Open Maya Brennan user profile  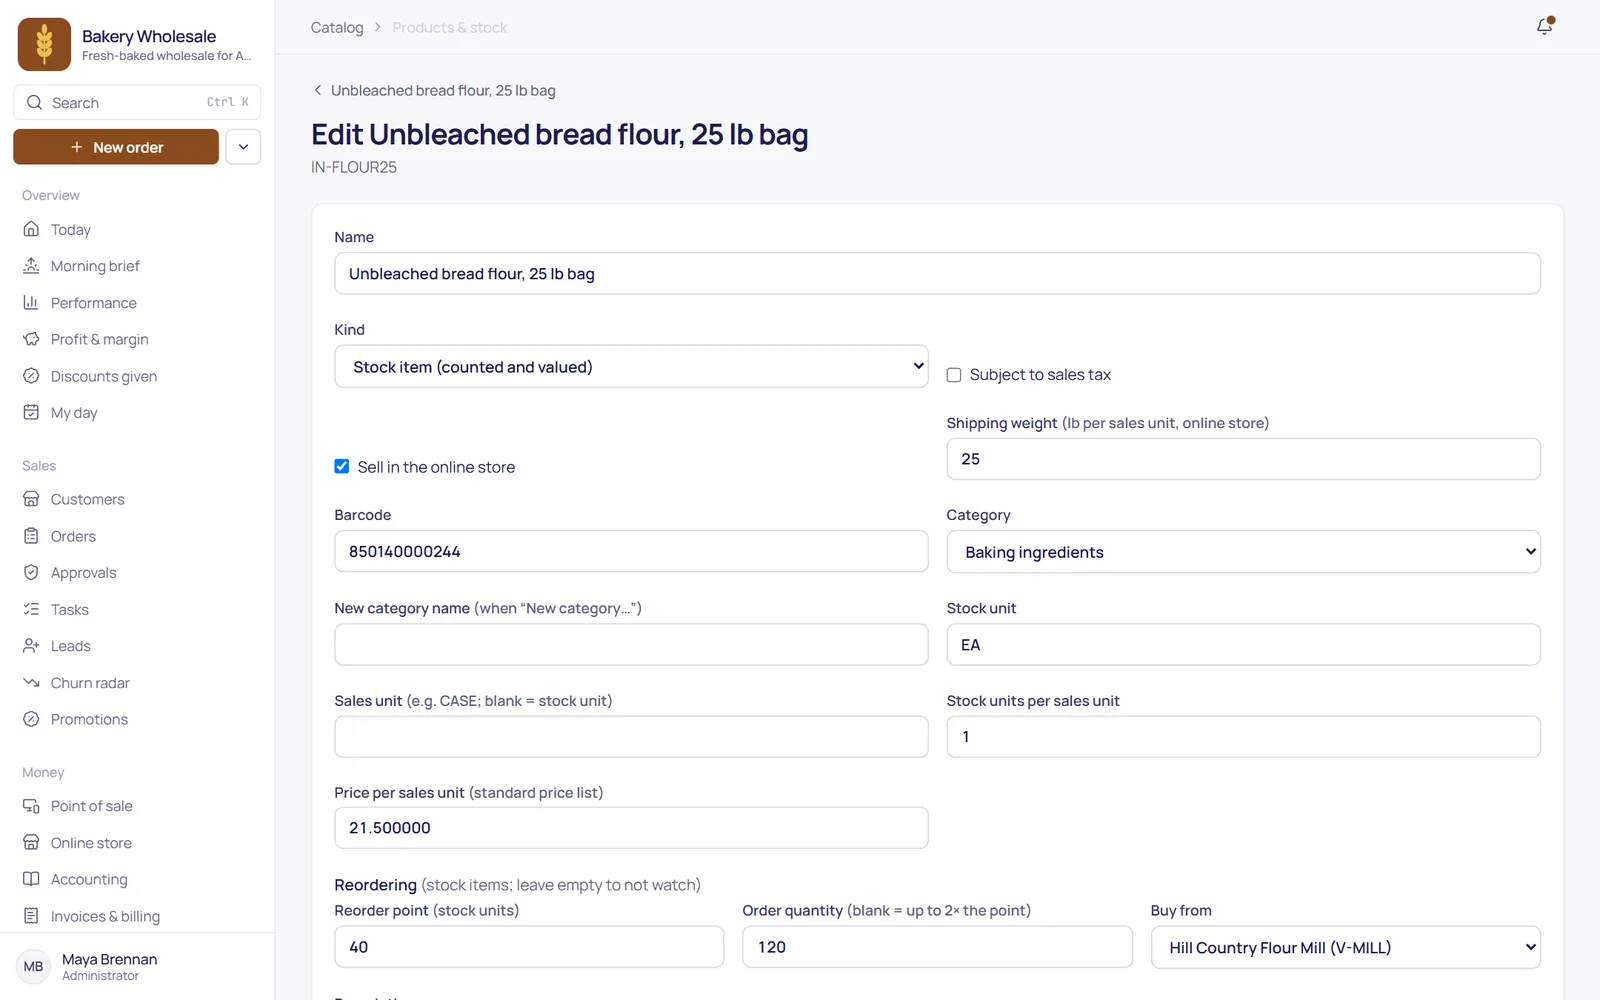click(137, 966)
